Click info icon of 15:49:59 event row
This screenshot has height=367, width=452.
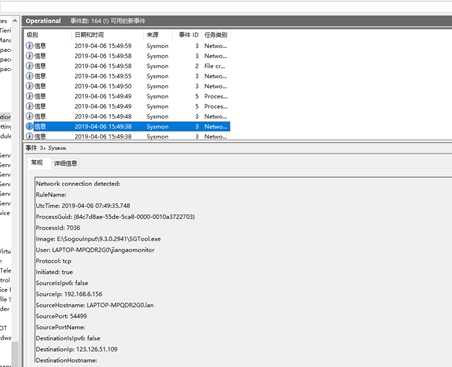pyautogui.click(x=29, y=46)
